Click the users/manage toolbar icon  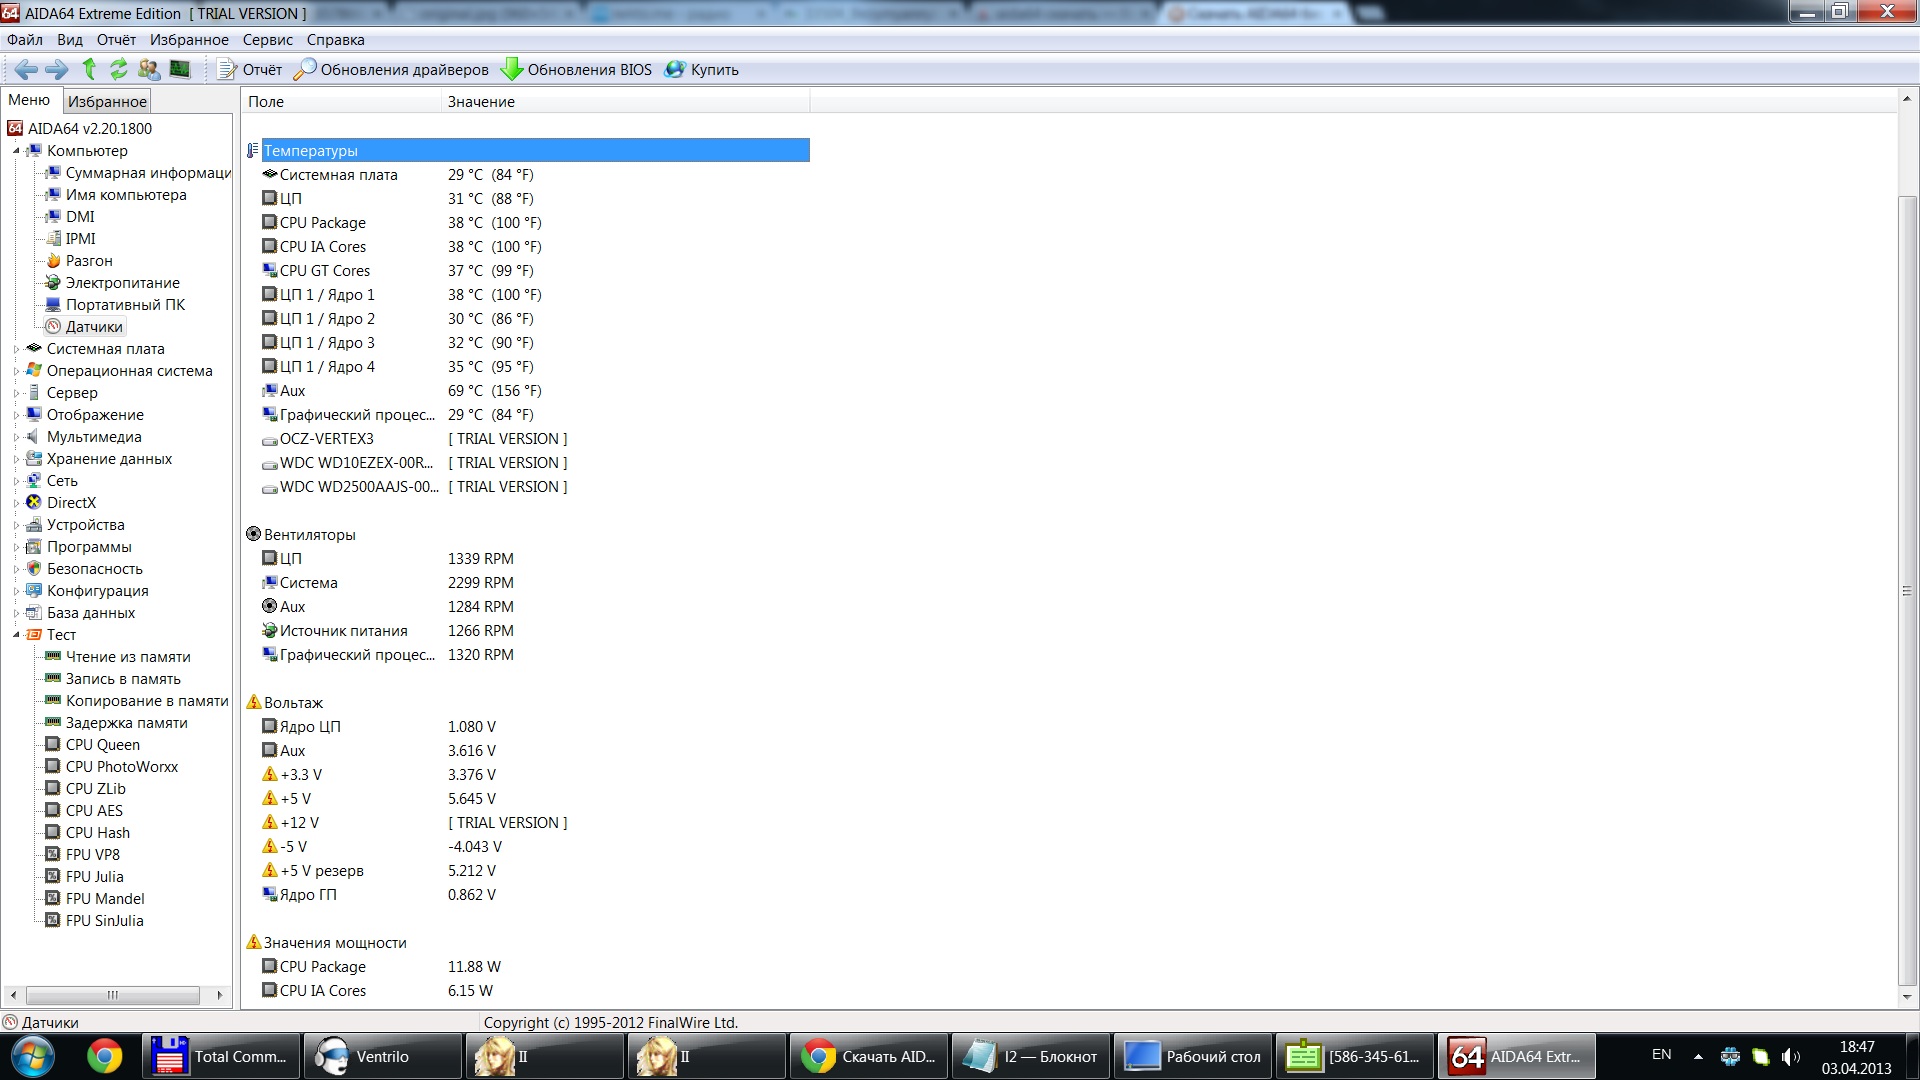coord(149,69)
